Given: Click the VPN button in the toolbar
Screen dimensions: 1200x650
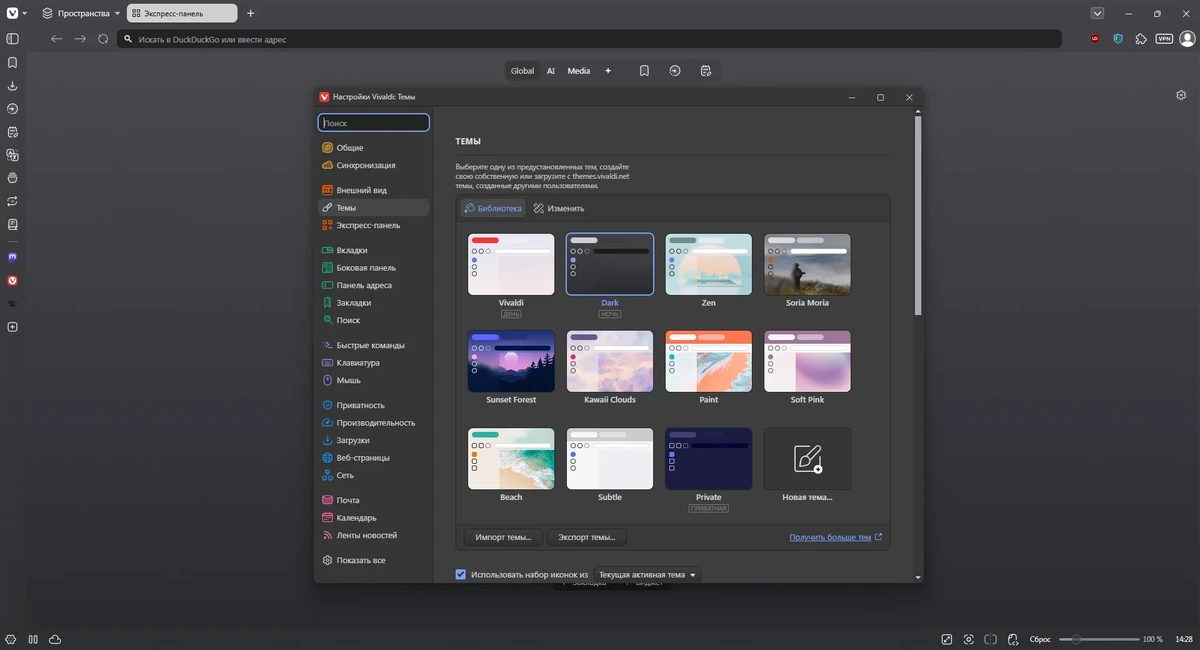Looking at the screenshot, I should click(x=1164, y=39).
